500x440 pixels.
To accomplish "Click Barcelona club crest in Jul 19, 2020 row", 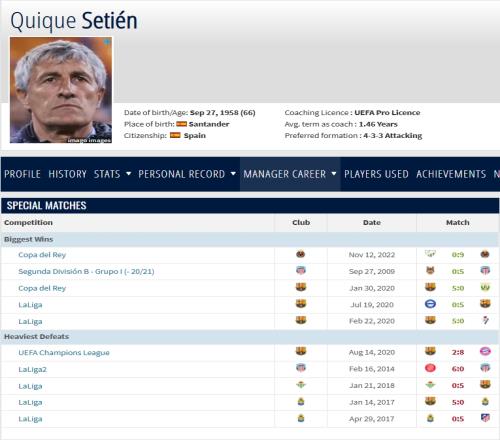I will 301,304.
